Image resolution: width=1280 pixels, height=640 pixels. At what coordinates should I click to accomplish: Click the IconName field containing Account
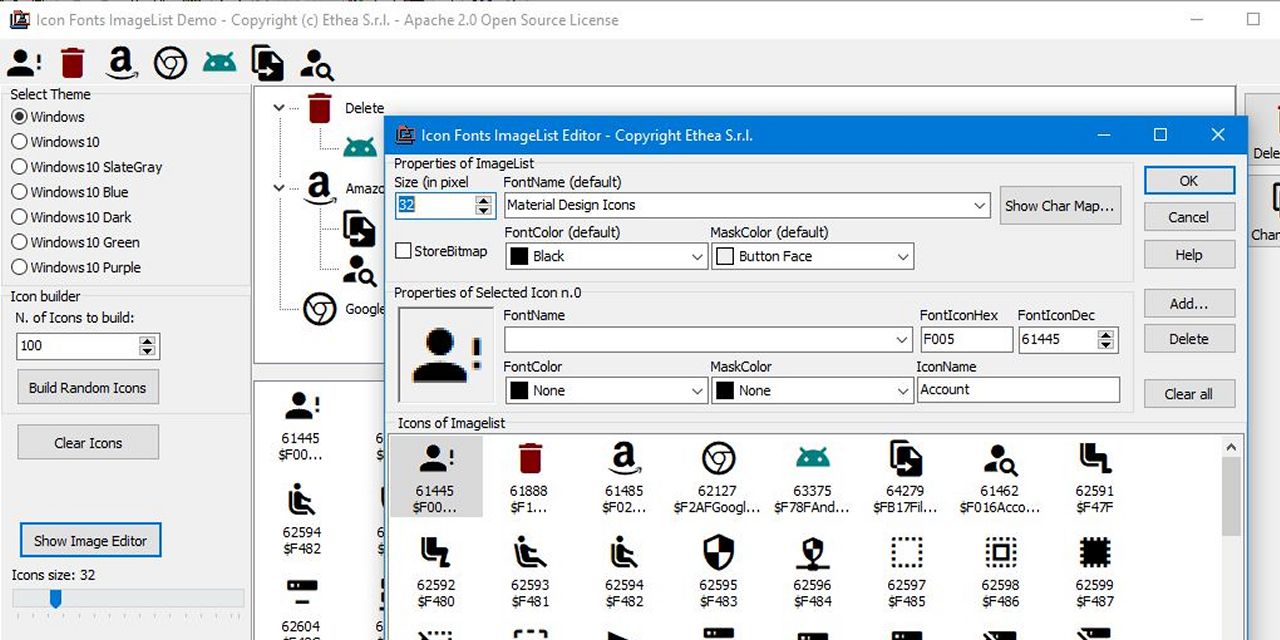(x=1017, y=390)
